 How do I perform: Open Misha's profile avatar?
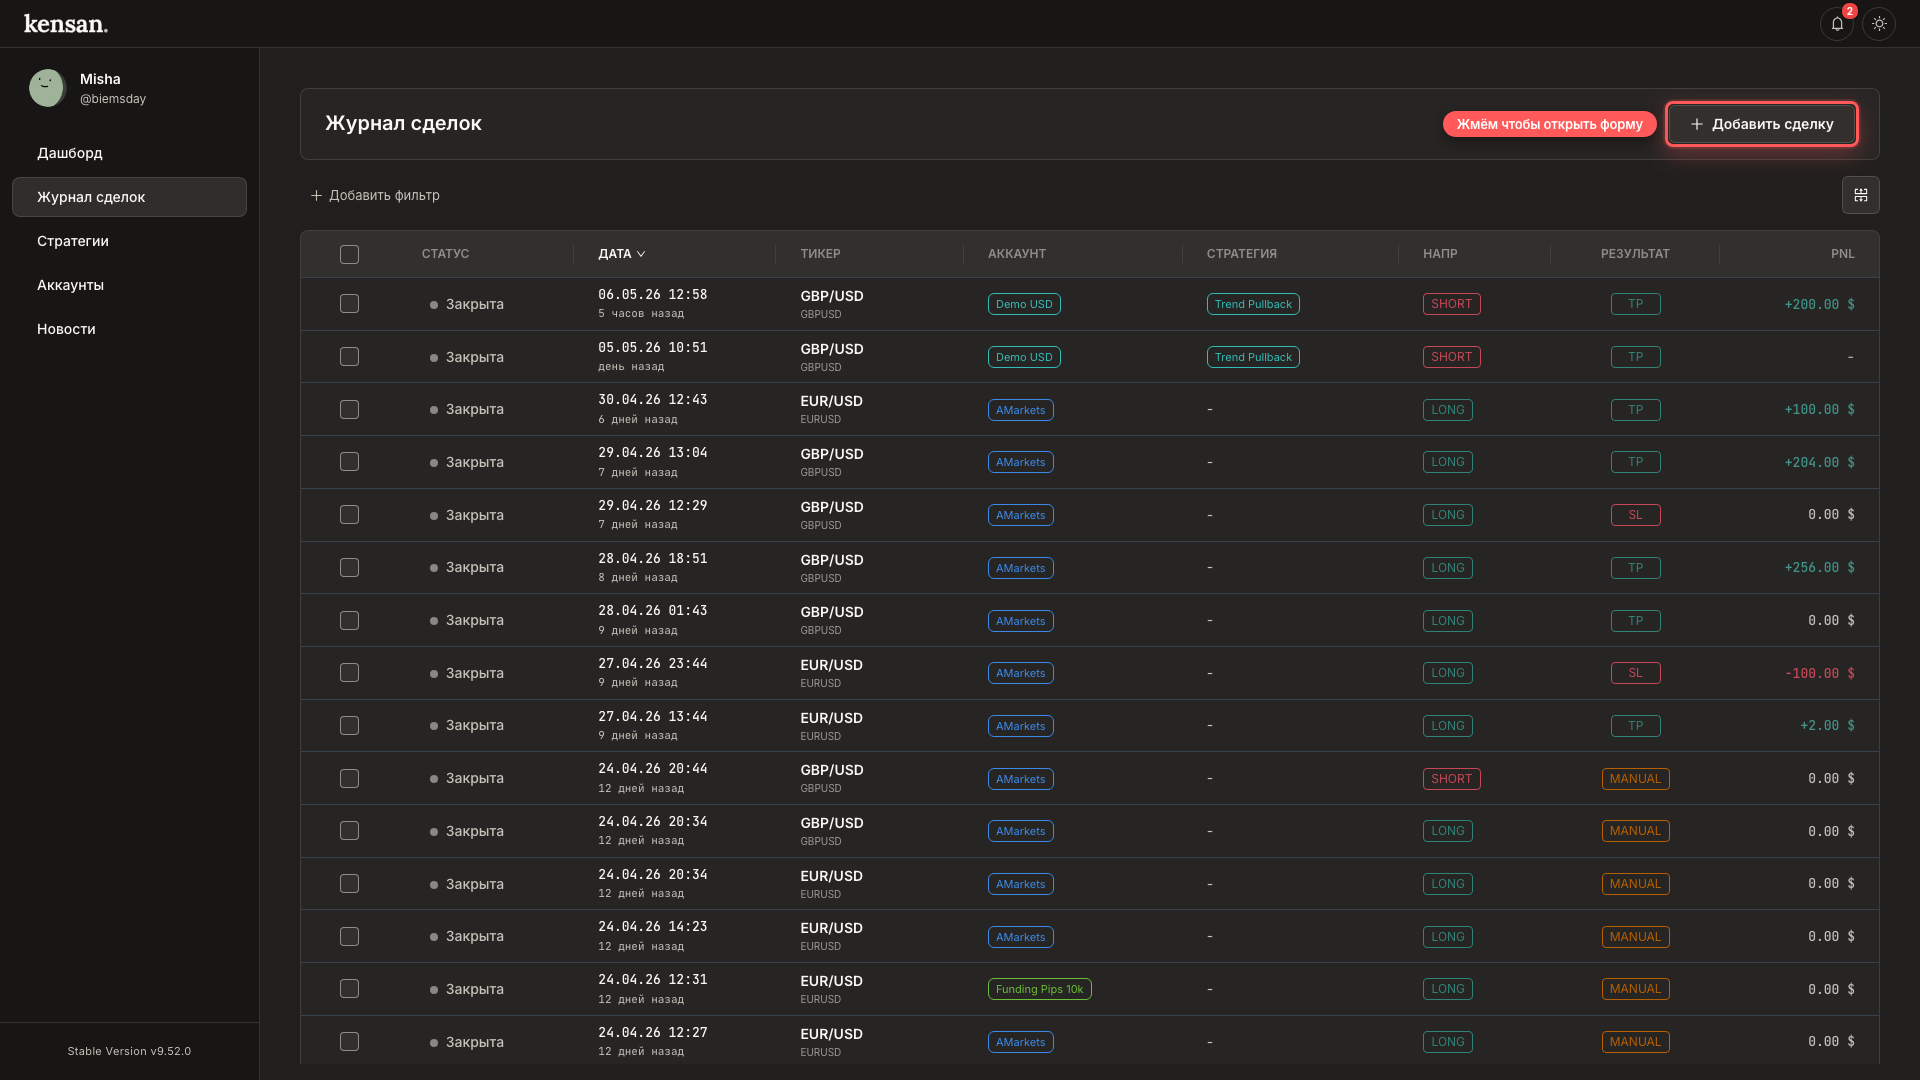[47, 88]
